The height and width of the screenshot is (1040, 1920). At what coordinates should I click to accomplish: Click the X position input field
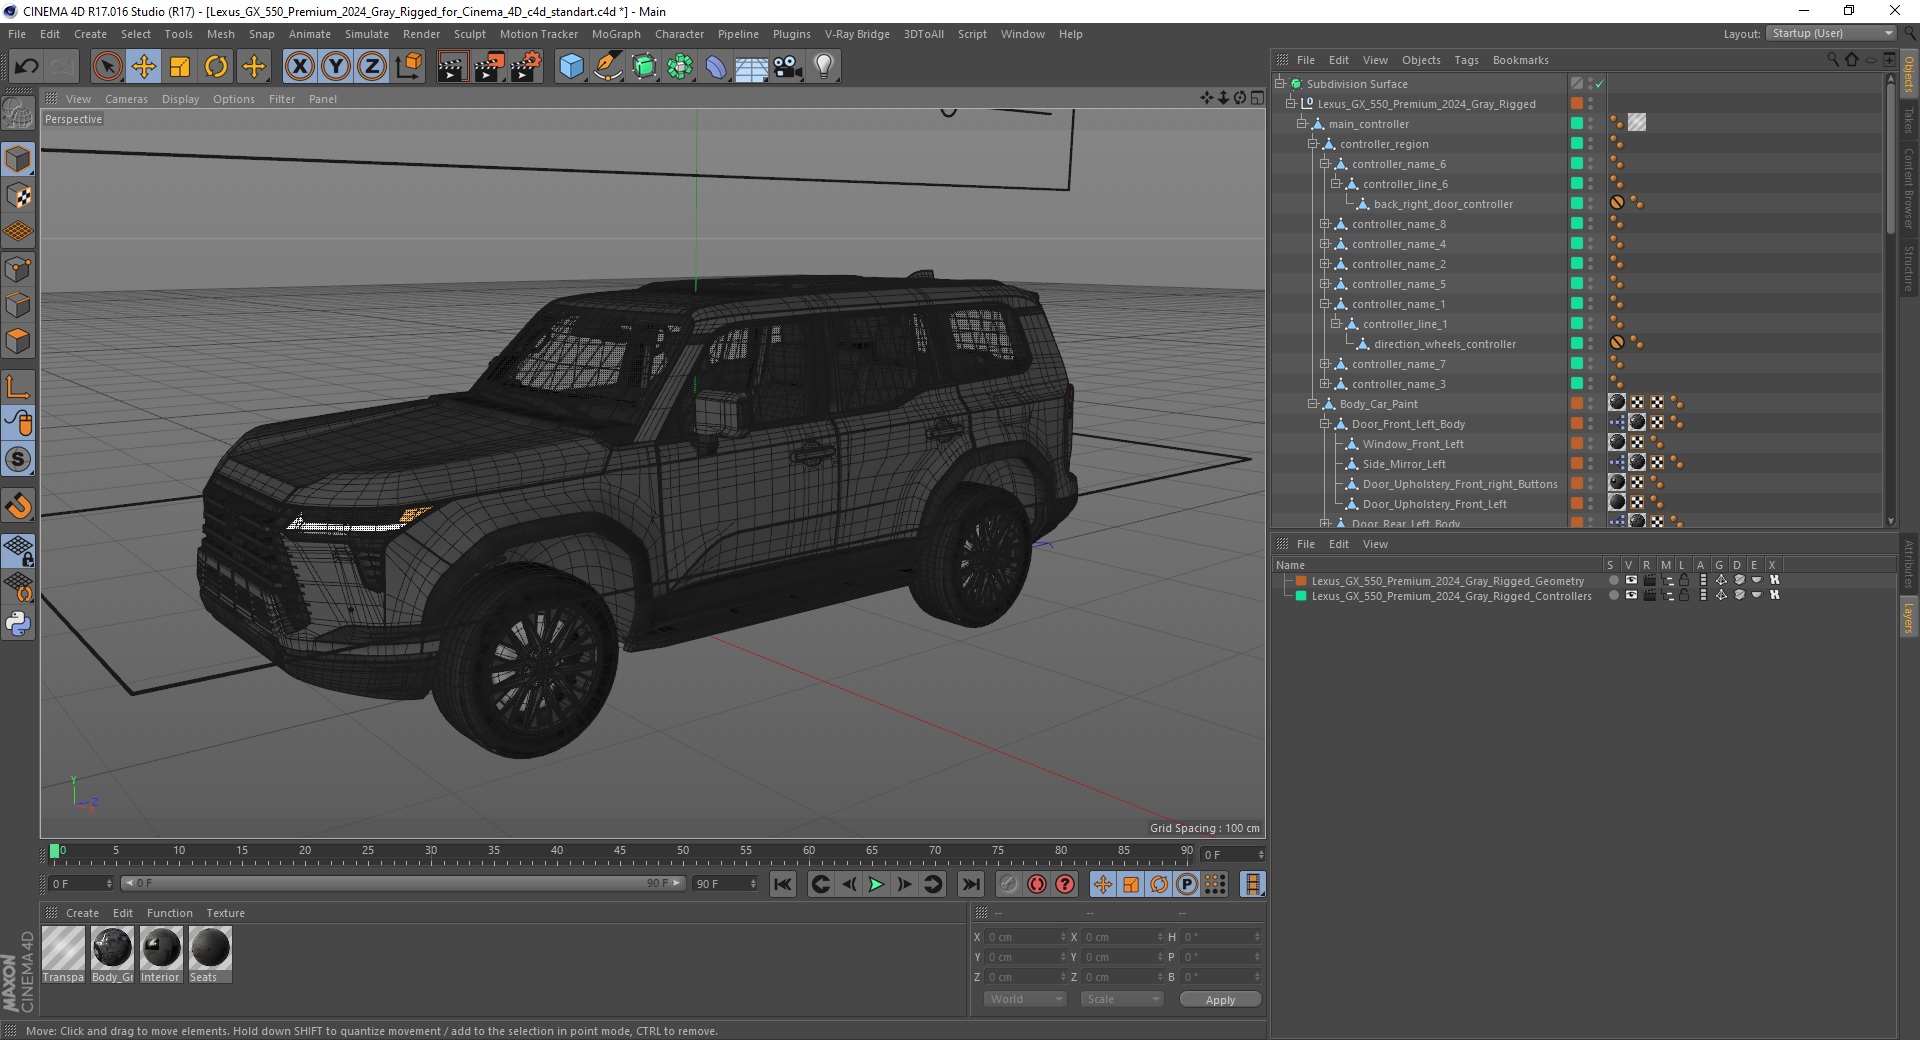pyautogui.click(x=1025, y=937)
